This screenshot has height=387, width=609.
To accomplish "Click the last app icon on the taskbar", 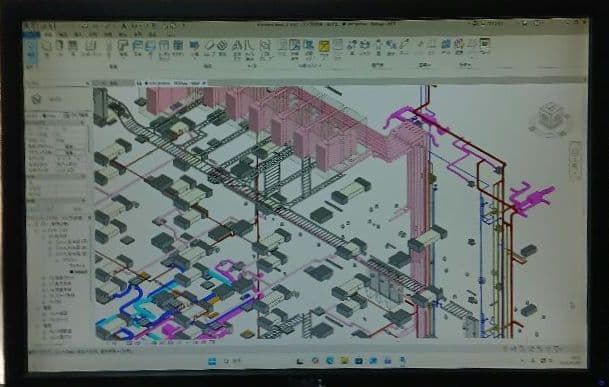I will tap(403, 361).
